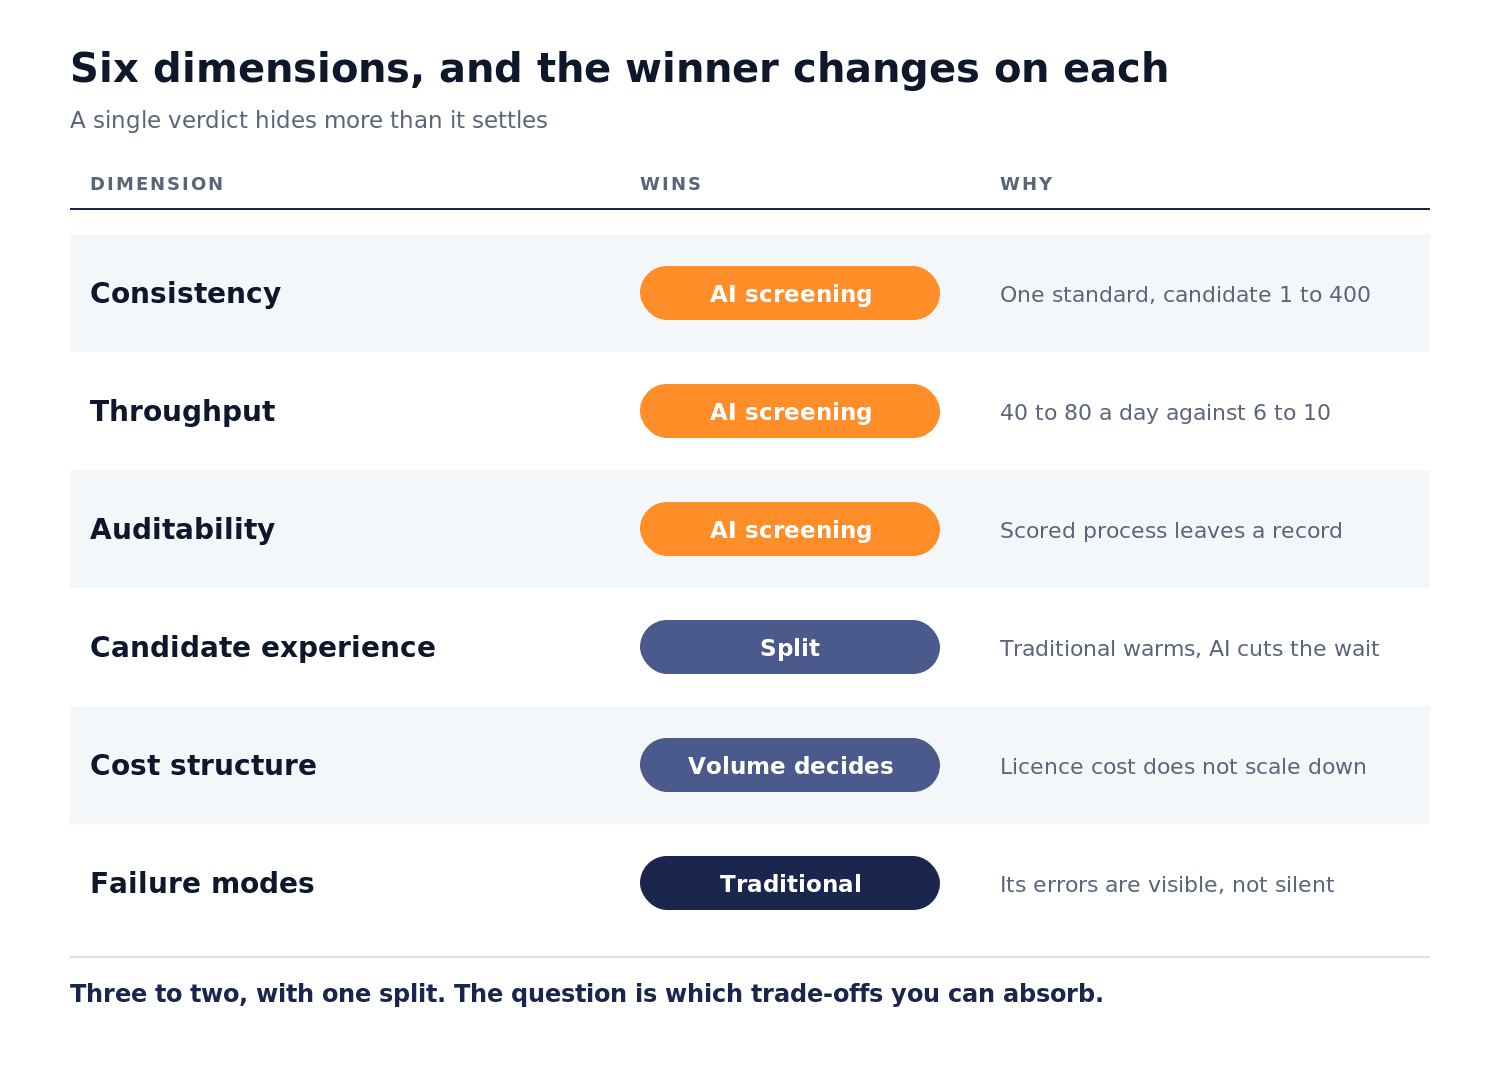The image size is (1500, 1080).
Task: Click the AI screening pill for Consistency
Action: [x=790, y=293]
